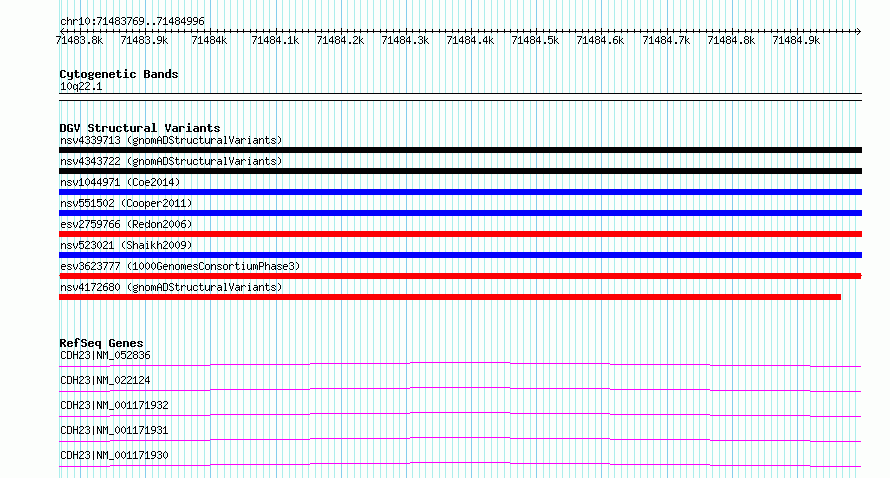Click the red bar under esv3623777
The width and height of the screenshot is (890, 478).
coord(460,276)
